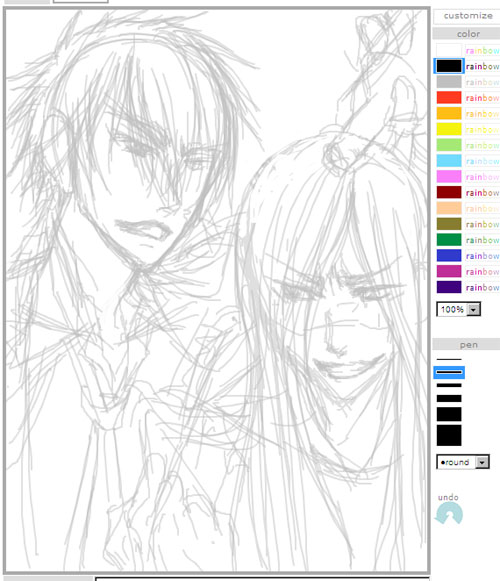Image resolution: width=500 pixels, height=581 pixels.
Task: Enable rainbow mode beside yellow swatch
Action: coord(483,129)
